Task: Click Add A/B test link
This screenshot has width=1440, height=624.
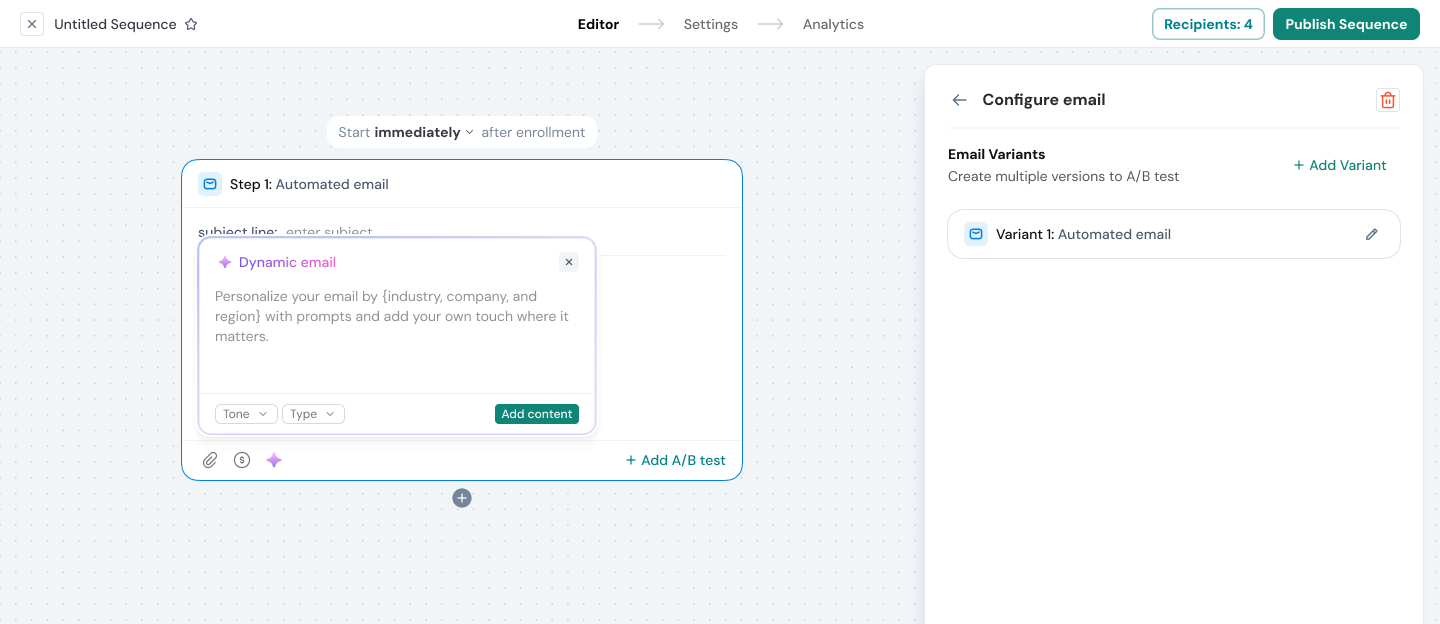Action: click(x=676, y=460)
